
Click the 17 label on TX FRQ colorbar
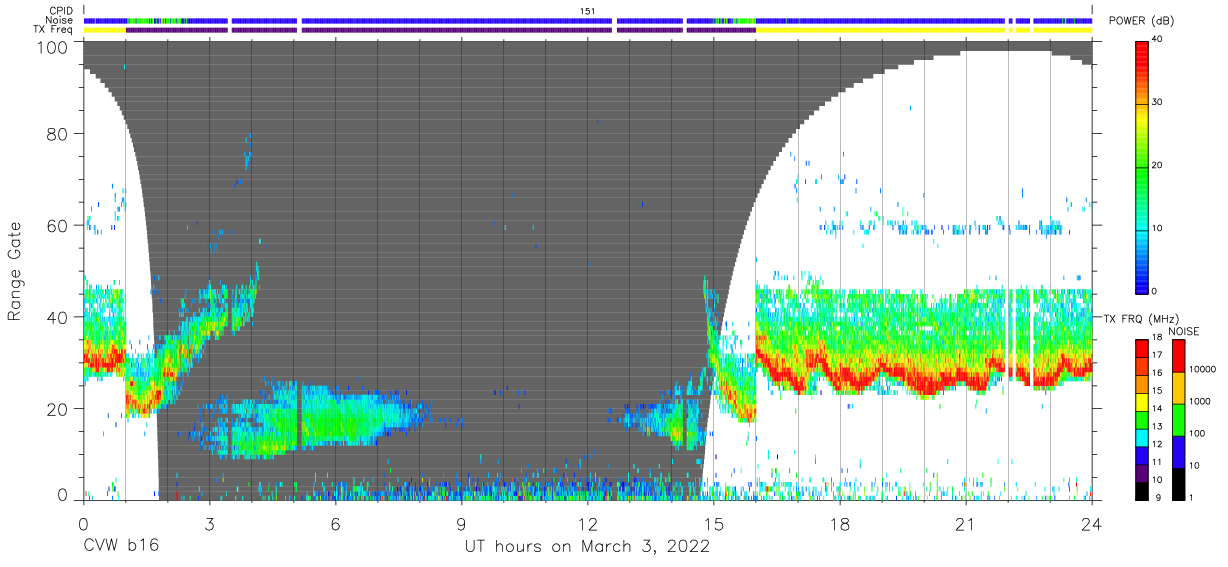coord(1156,355)
